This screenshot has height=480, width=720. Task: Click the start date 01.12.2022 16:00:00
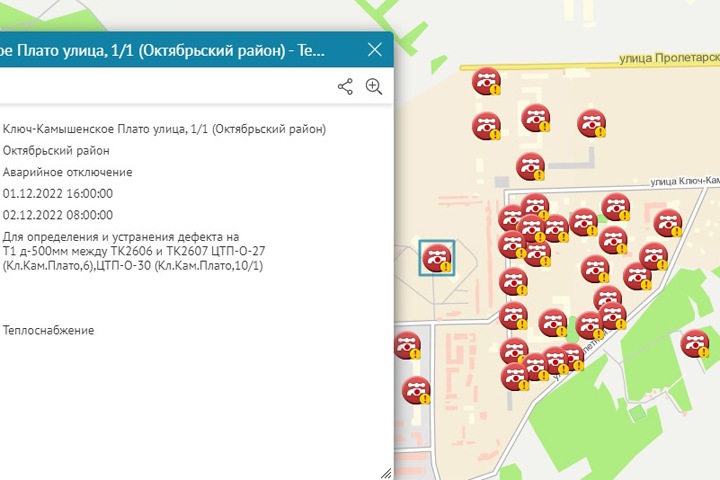point(58,194)
